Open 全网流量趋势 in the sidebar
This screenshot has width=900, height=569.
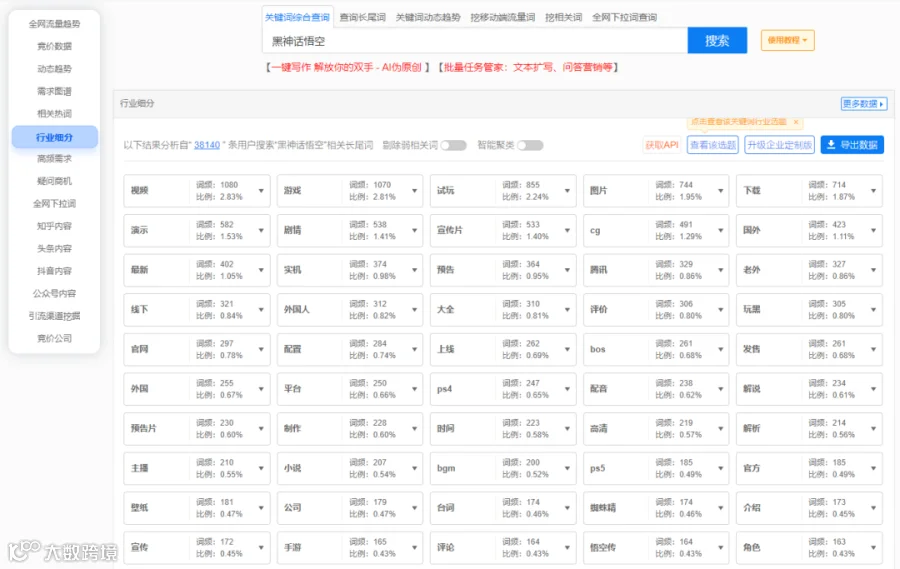pos(55,24)
